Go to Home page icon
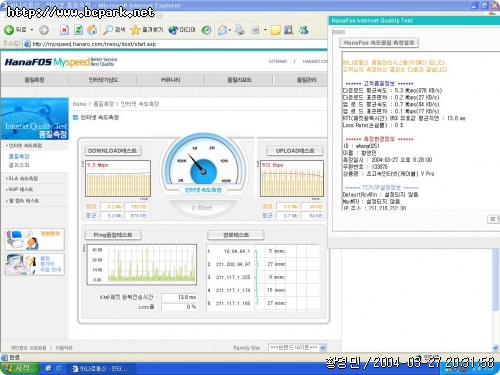Image resolution: width=500 pixels, height=375 pixels. point(92,30)
